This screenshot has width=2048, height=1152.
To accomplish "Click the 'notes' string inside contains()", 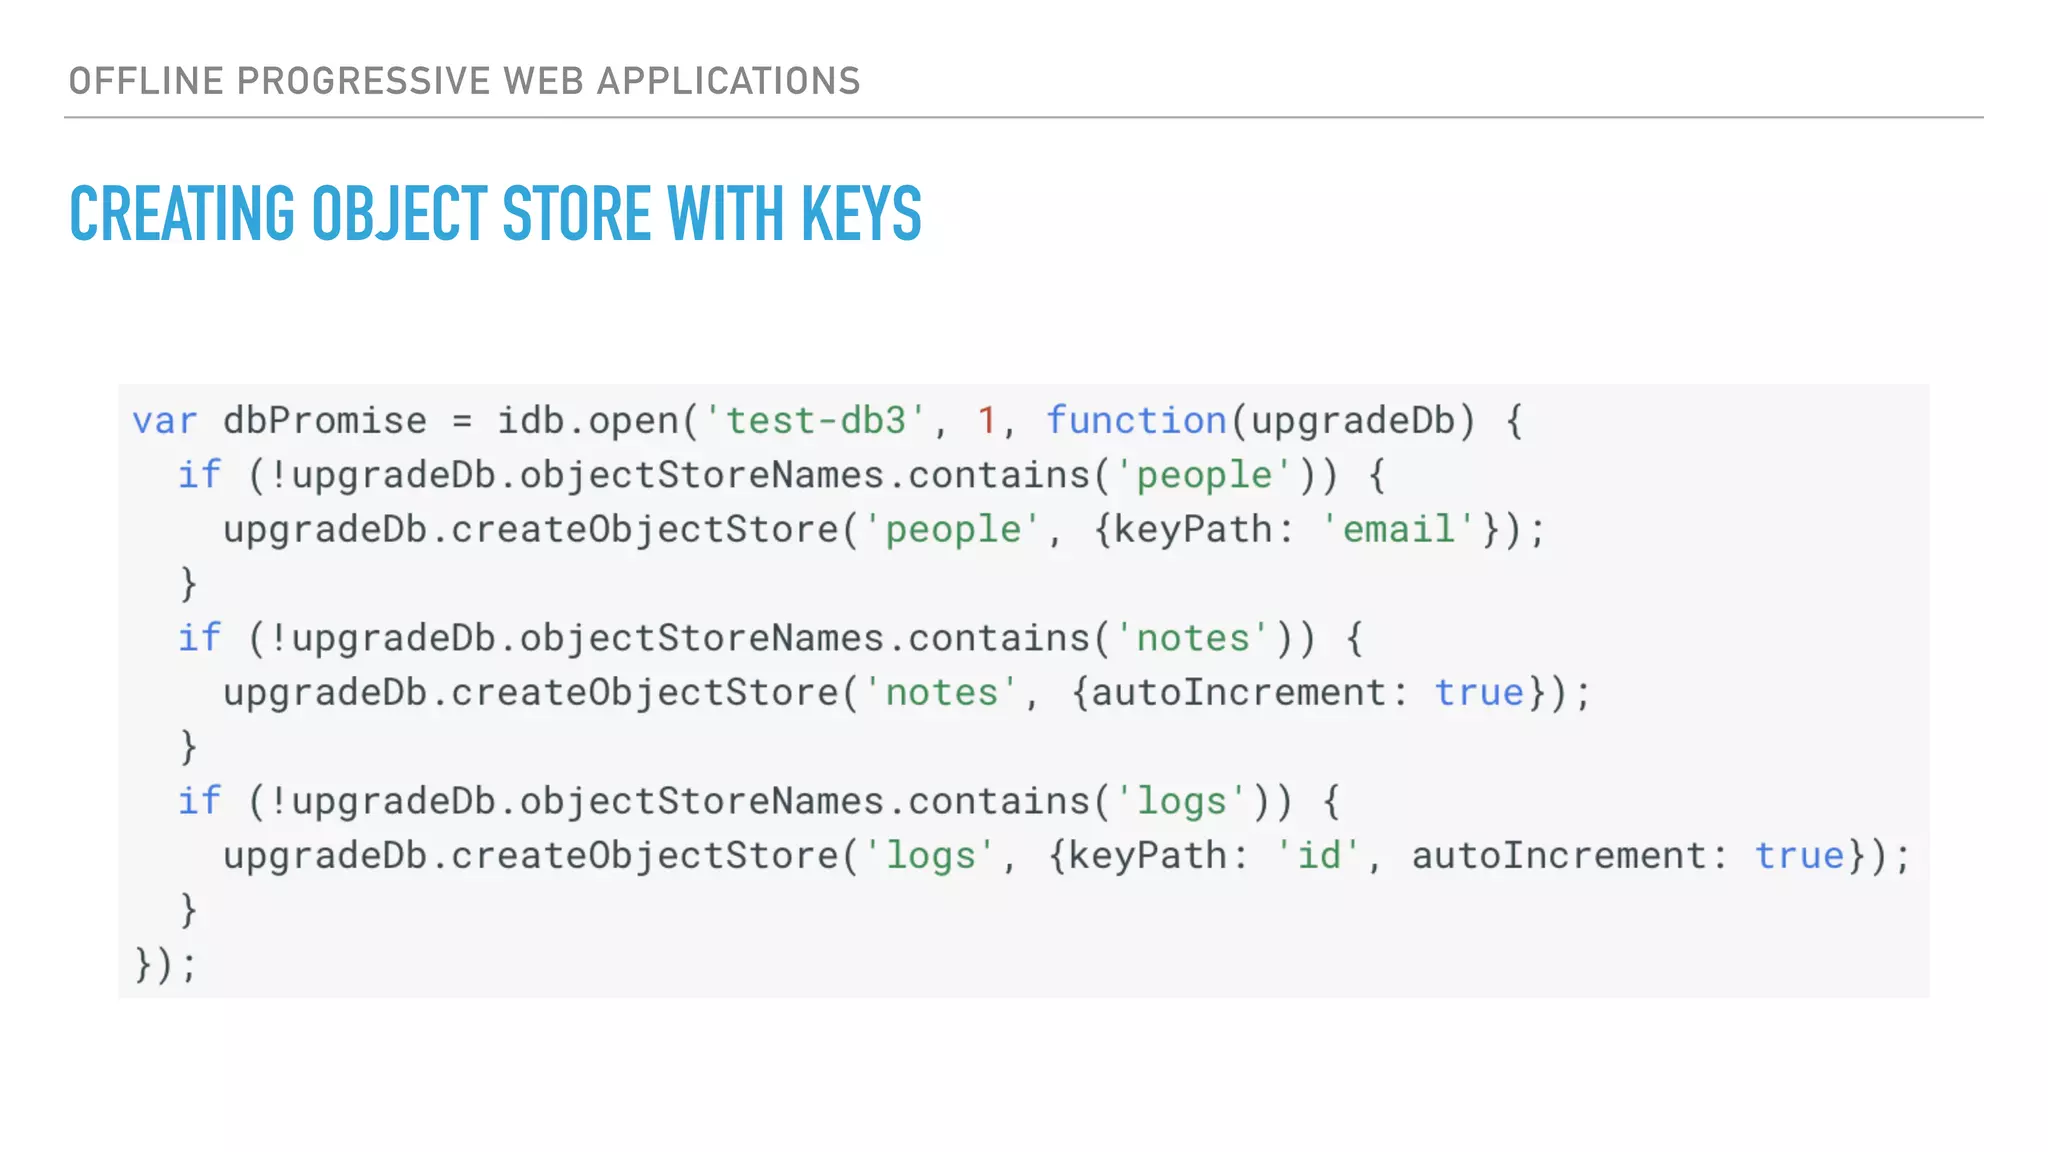I will [x=1192, y=639].
